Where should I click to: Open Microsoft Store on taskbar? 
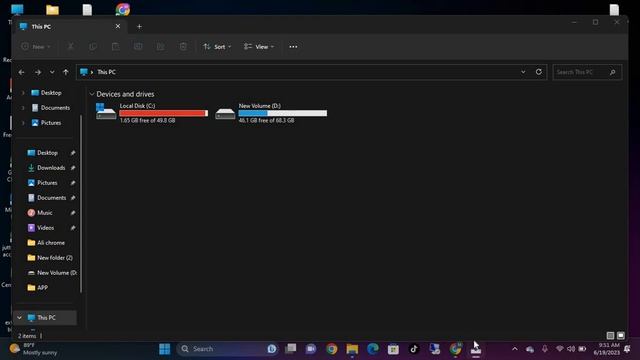coord(393,349)
